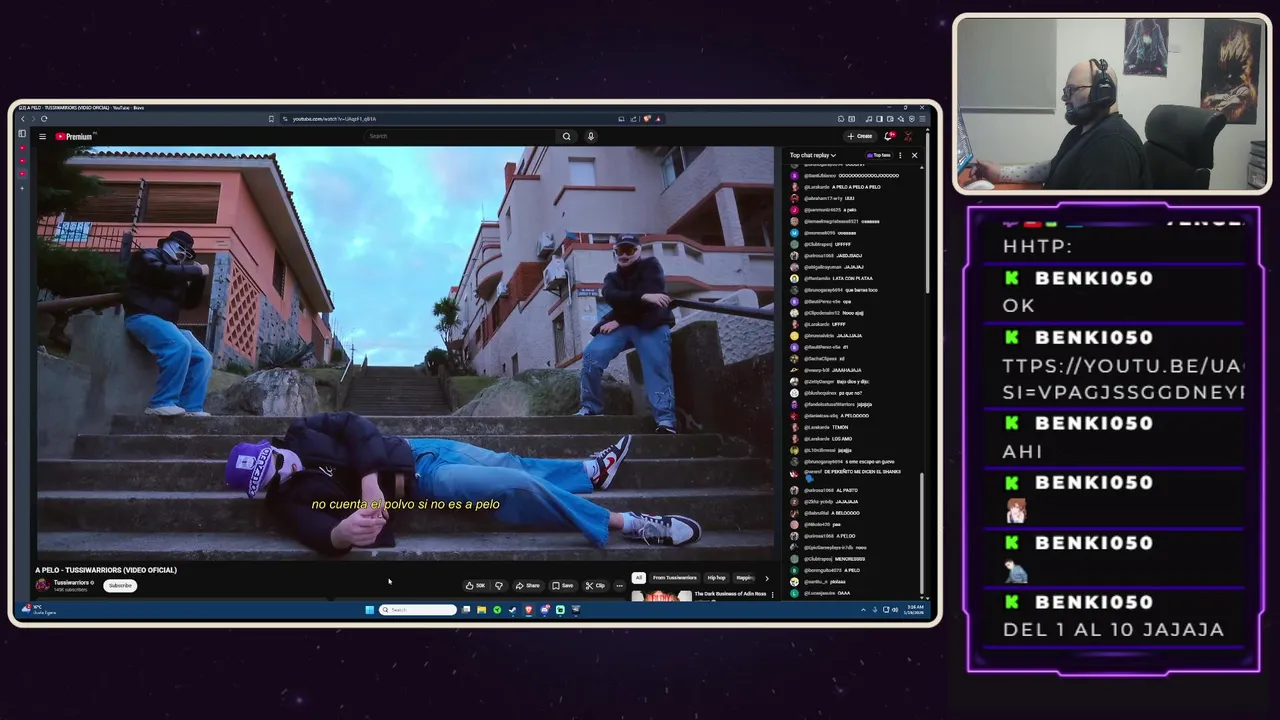This screenshot has height=720, width=1280.
Task: Open Tussiwarriors channel name link
Action: 73,582
